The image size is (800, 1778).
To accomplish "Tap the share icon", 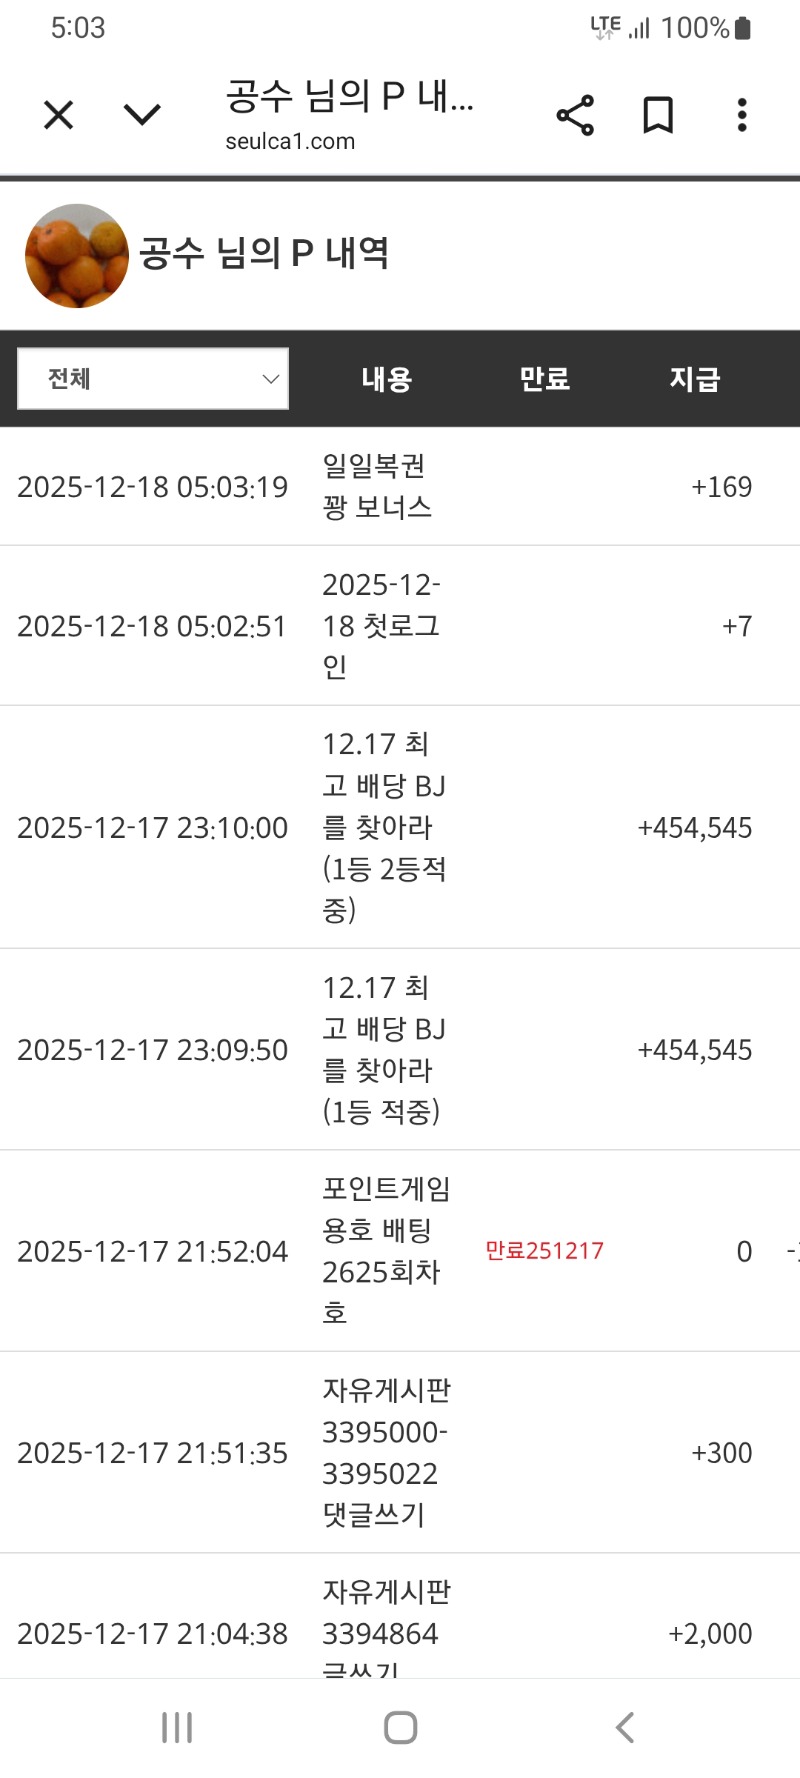I will coord(575,116).
